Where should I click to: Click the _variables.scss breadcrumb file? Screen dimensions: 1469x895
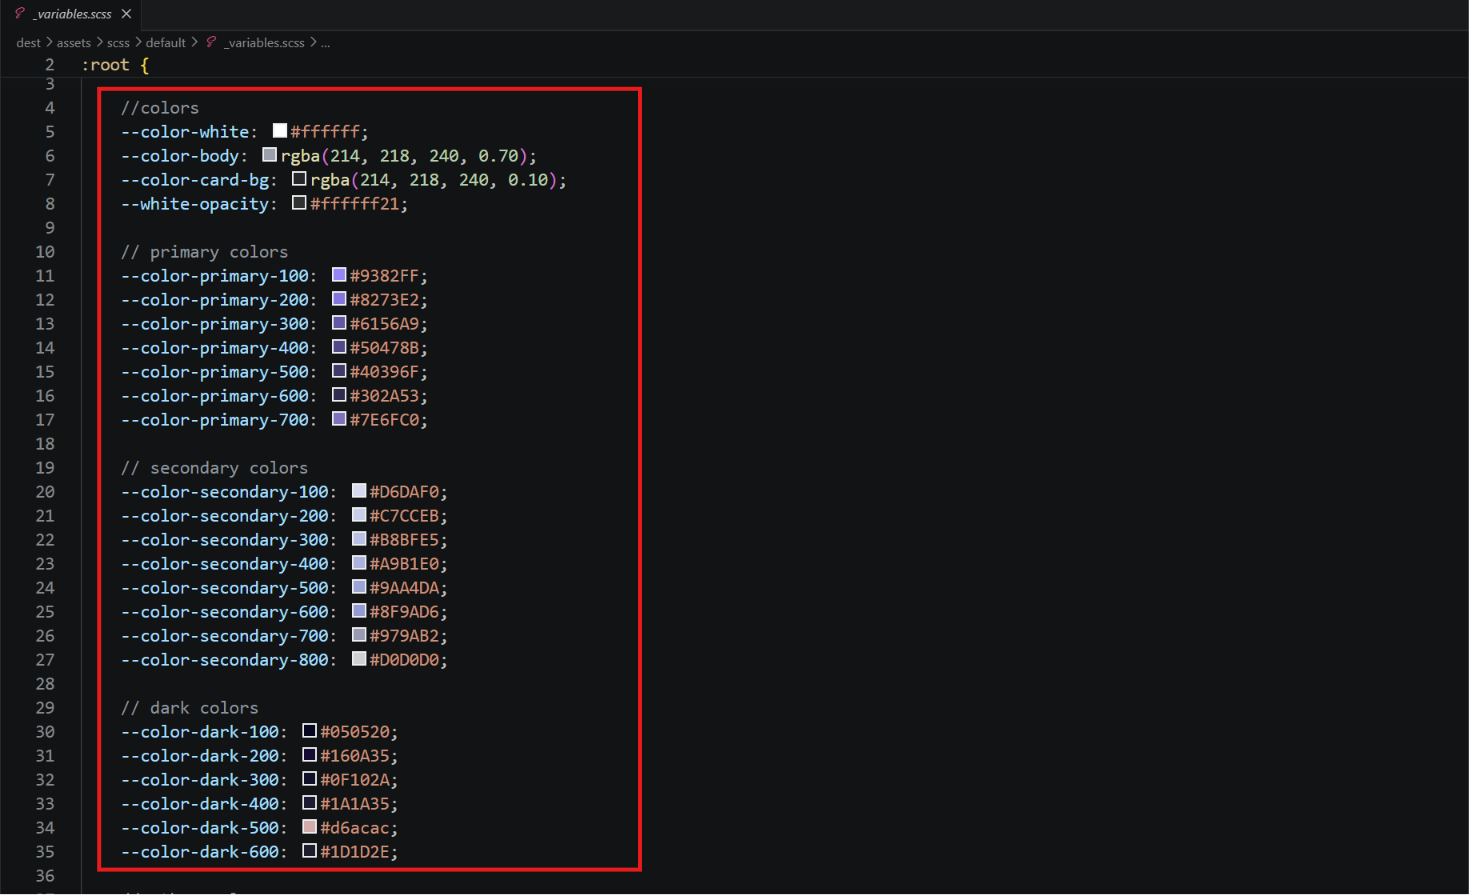pyautogui.click(x=264, y=43)
